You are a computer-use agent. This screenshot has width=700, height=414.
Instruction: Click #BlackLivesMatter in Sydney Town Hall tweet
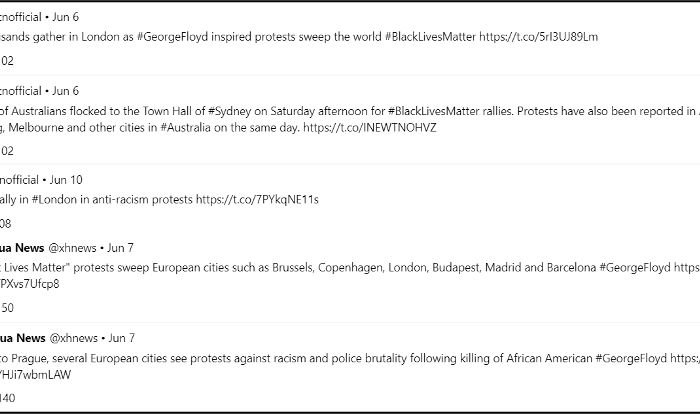pos(433,111)
